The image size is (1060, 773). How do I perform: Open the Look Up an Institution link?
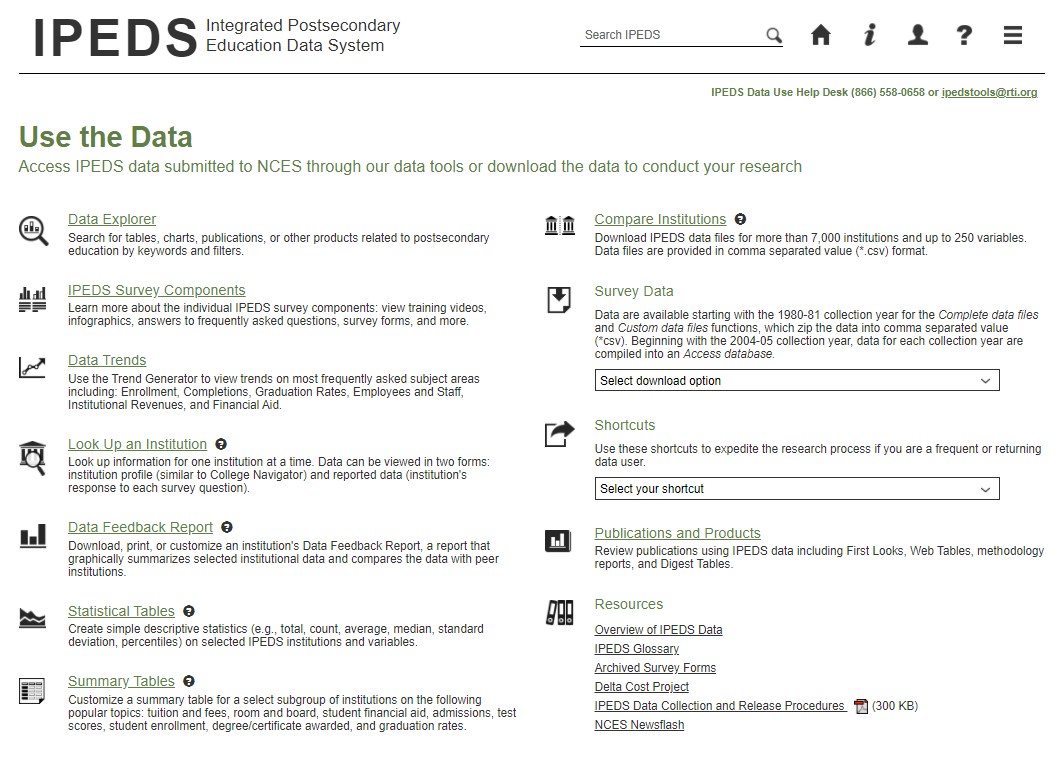point(137,444)
